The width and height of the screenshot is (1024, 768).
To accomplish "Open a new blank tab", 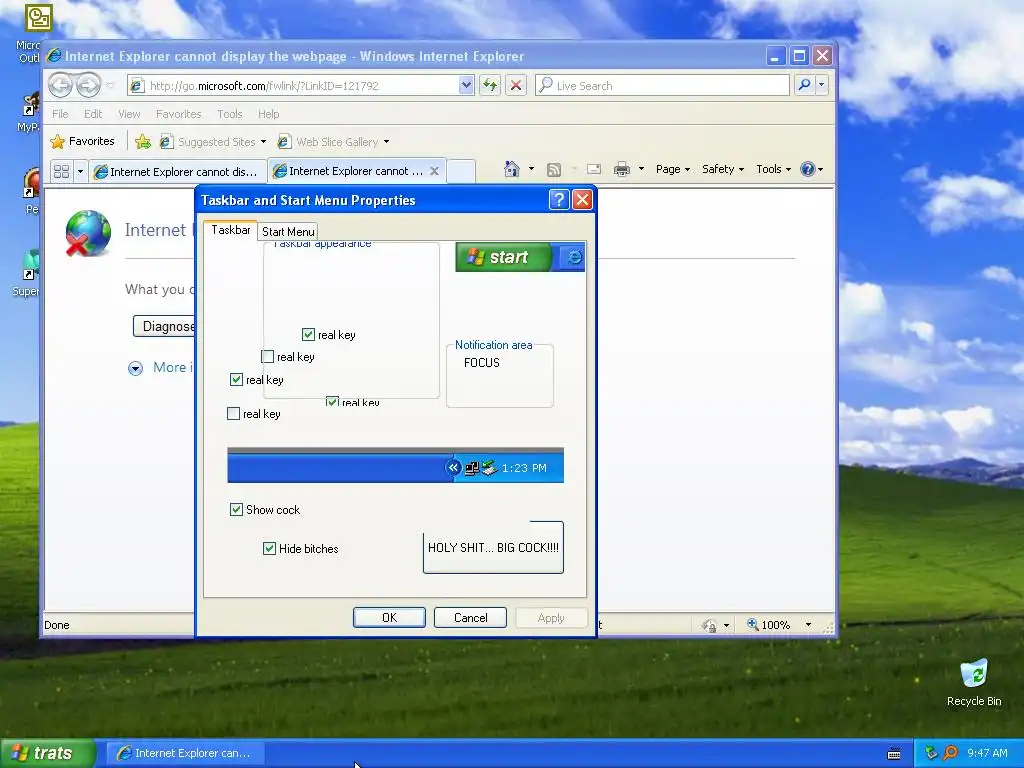I will pyautogui.click(x=461, y=171).
